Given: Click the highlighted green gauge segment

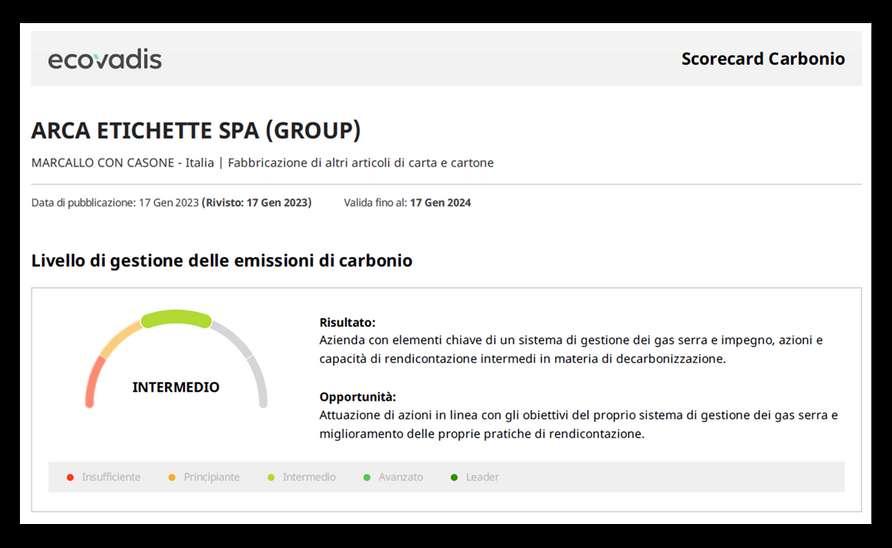Looking at the screenshot, I should click(x=176, y=319).
